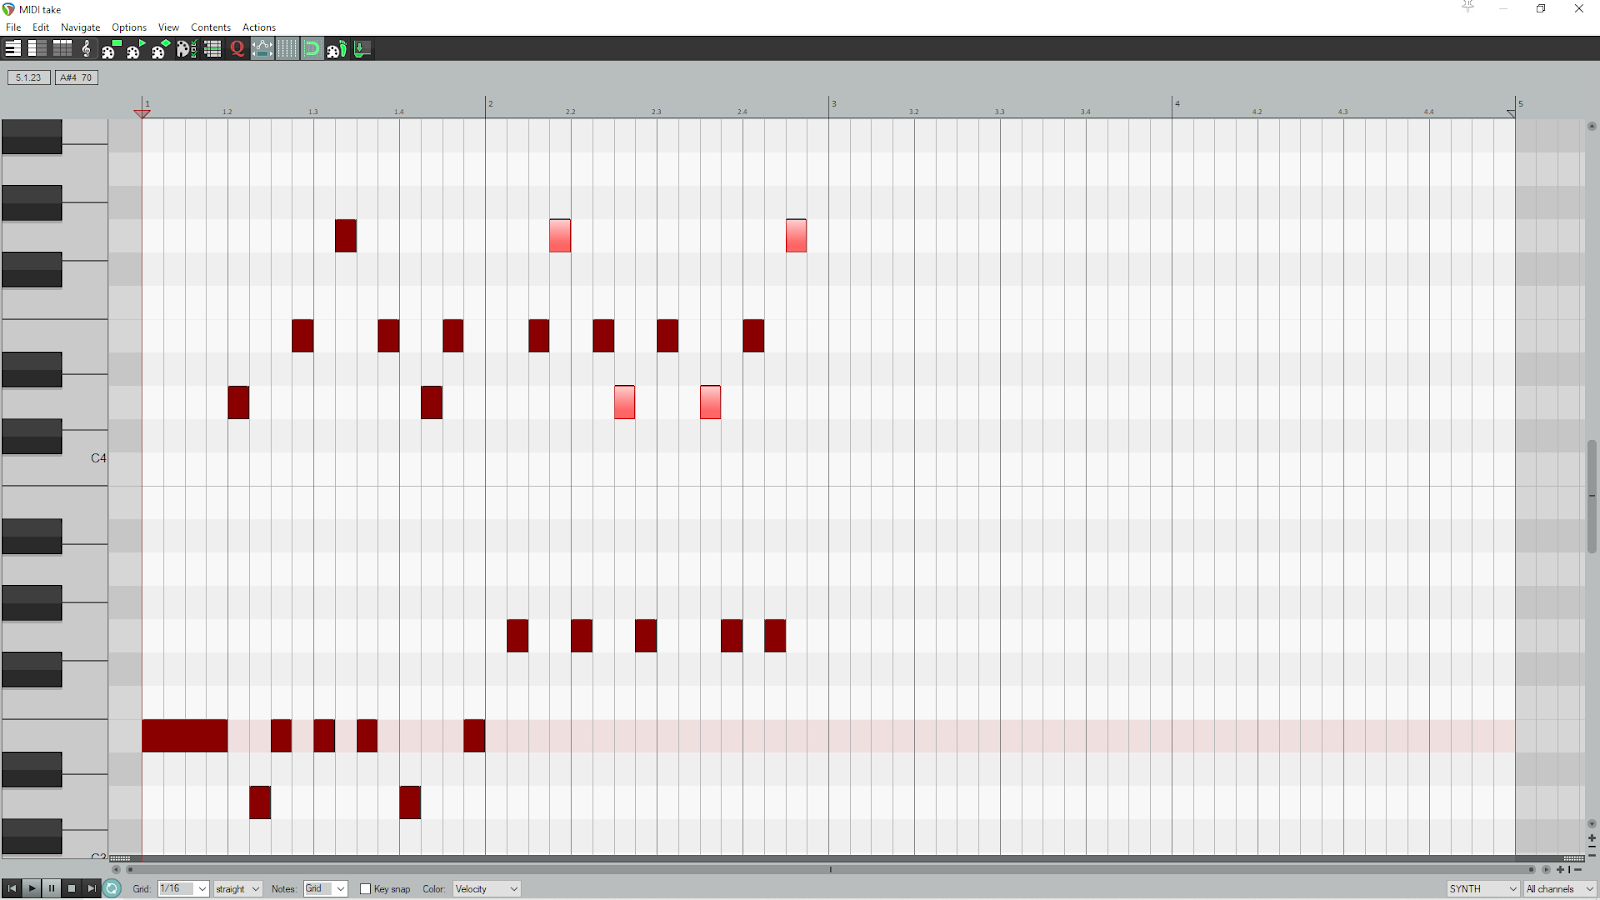Display notes as diamonds style
The image size is (1600, 900).
tap(160, 48)
